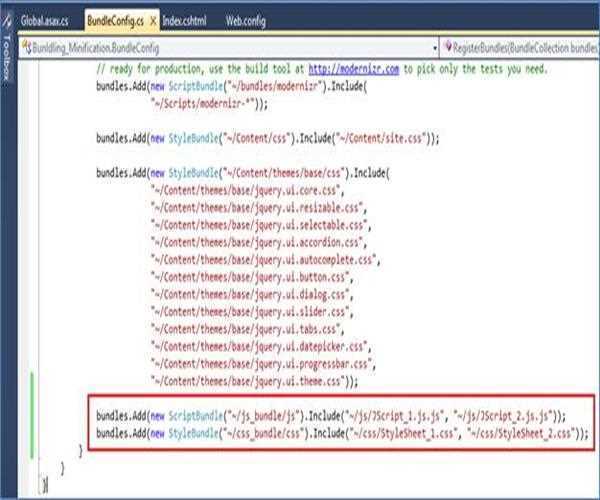Switch to the Global.asax.cs tab
This screenshot has height=500, width=600.
point(45,20)
